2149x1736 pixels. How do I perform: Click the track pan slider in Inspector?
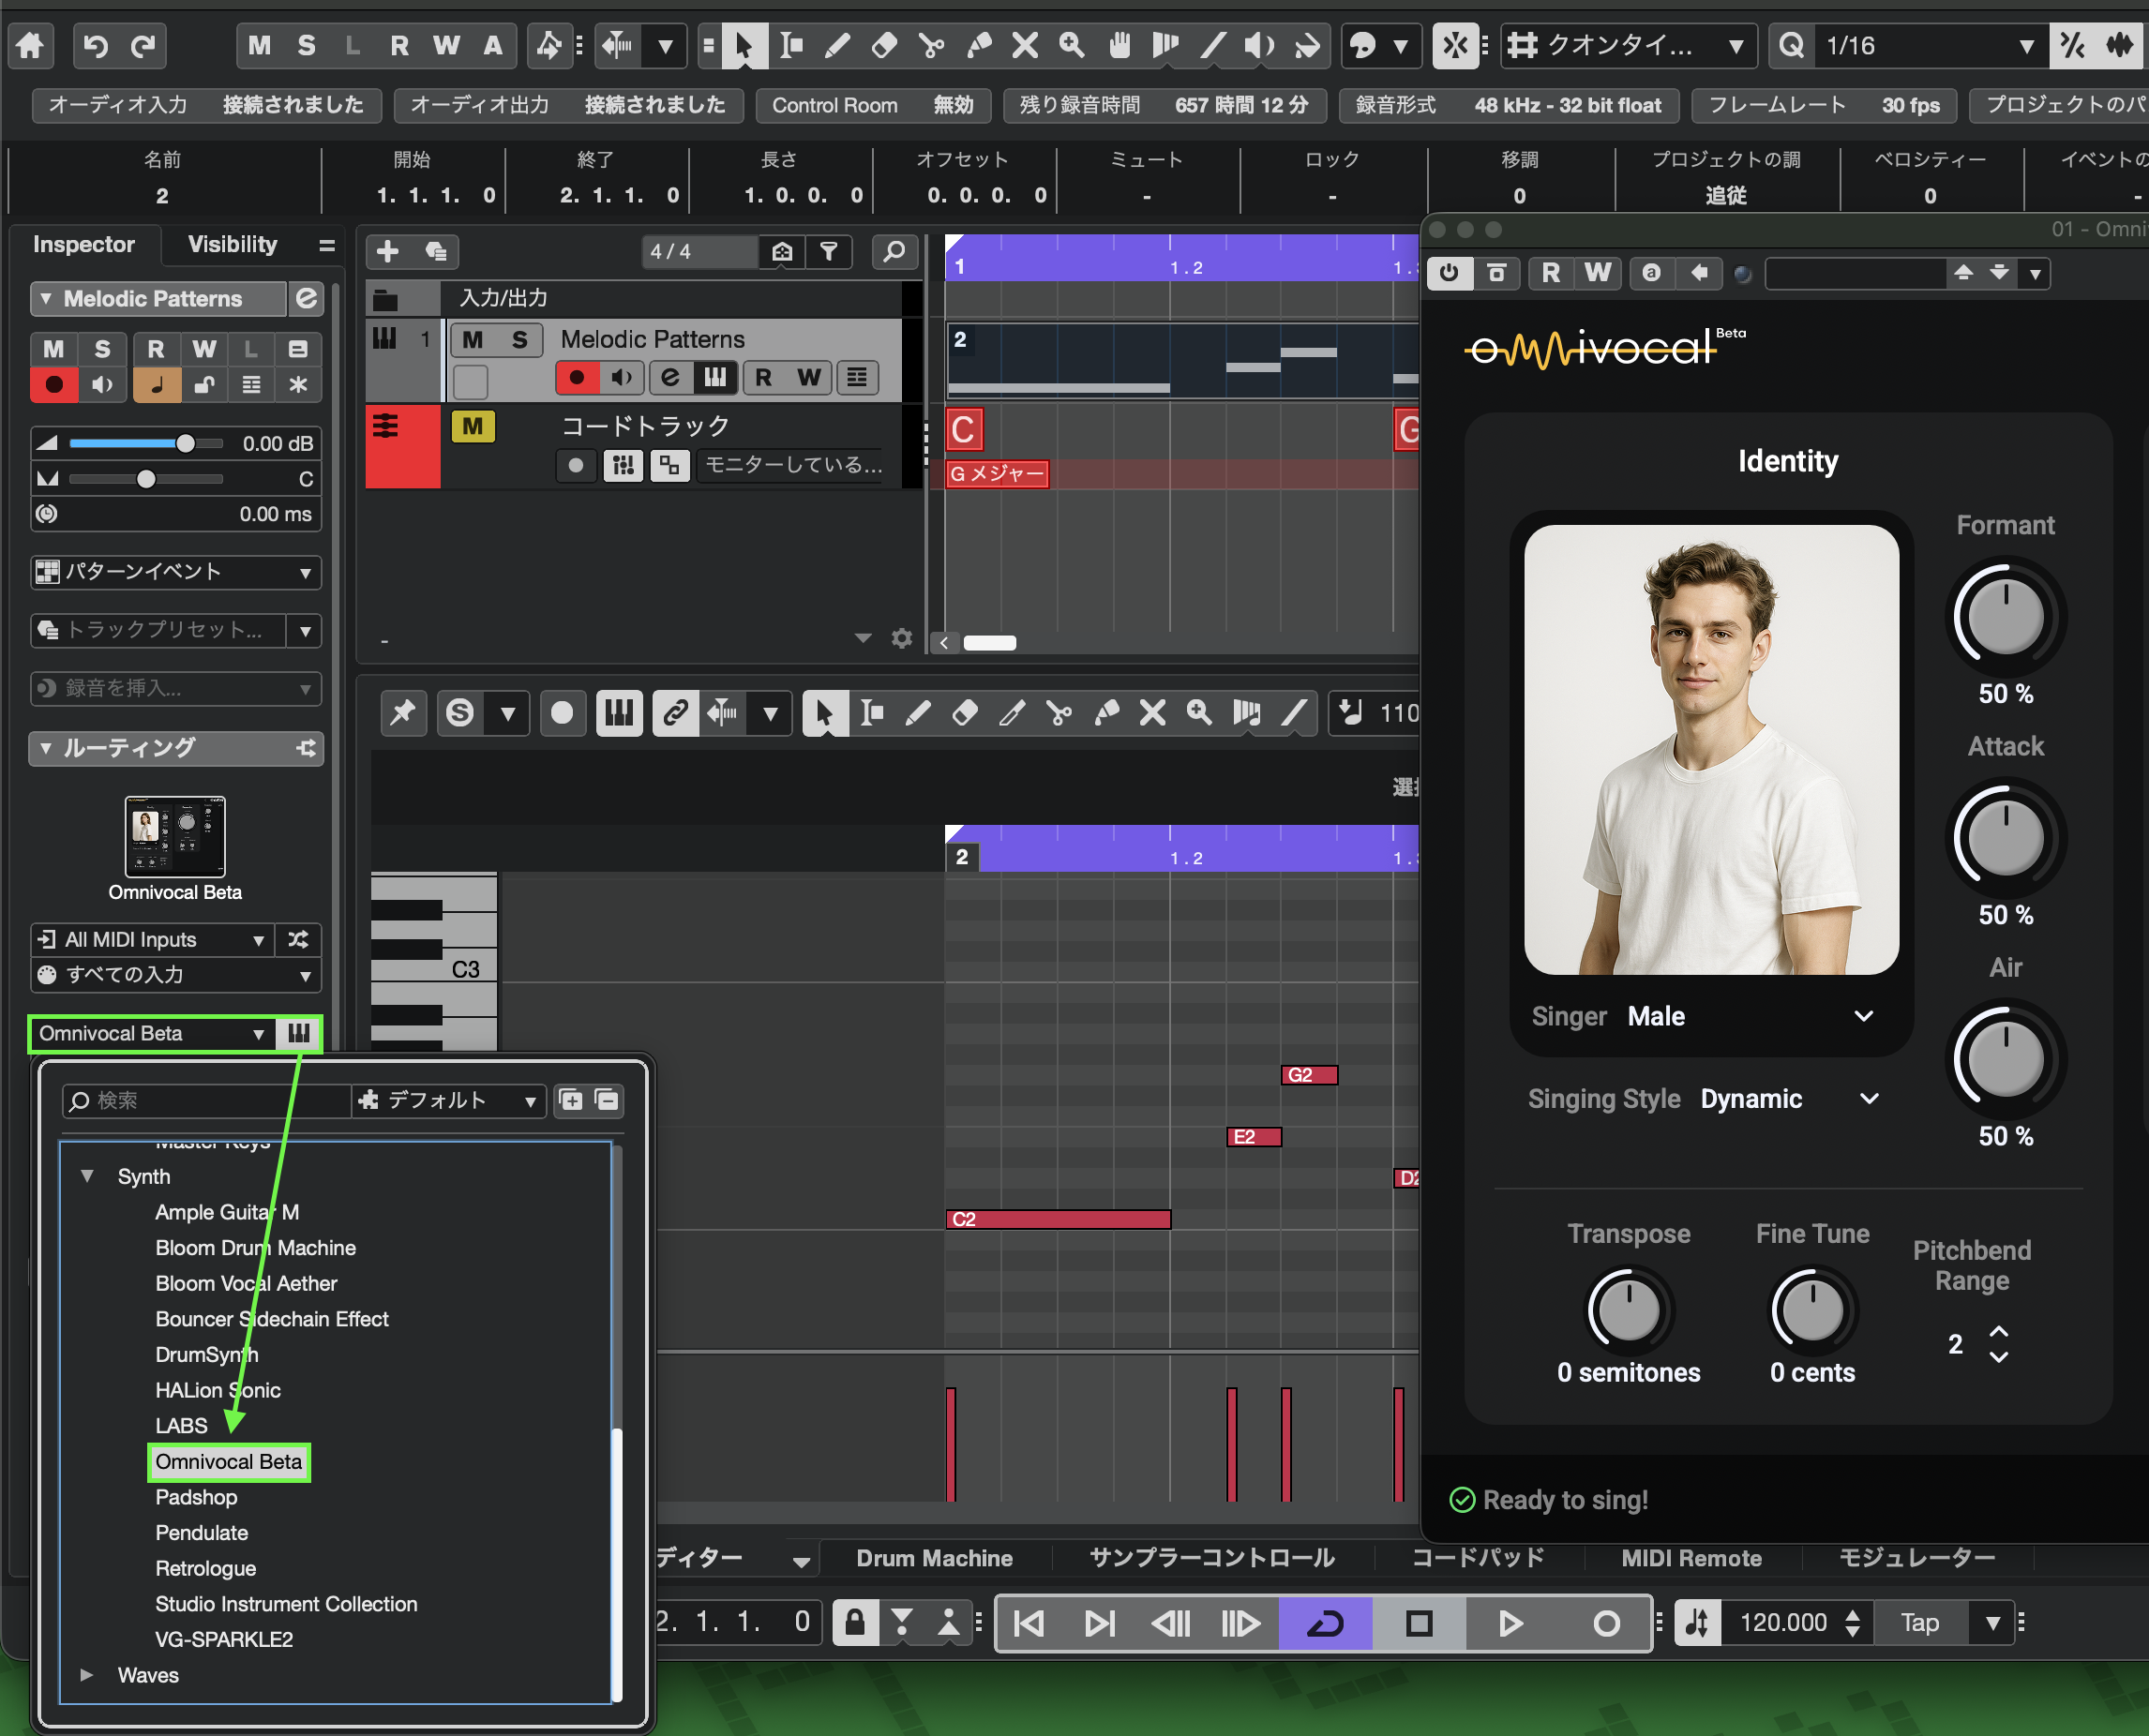coord(147,479)
